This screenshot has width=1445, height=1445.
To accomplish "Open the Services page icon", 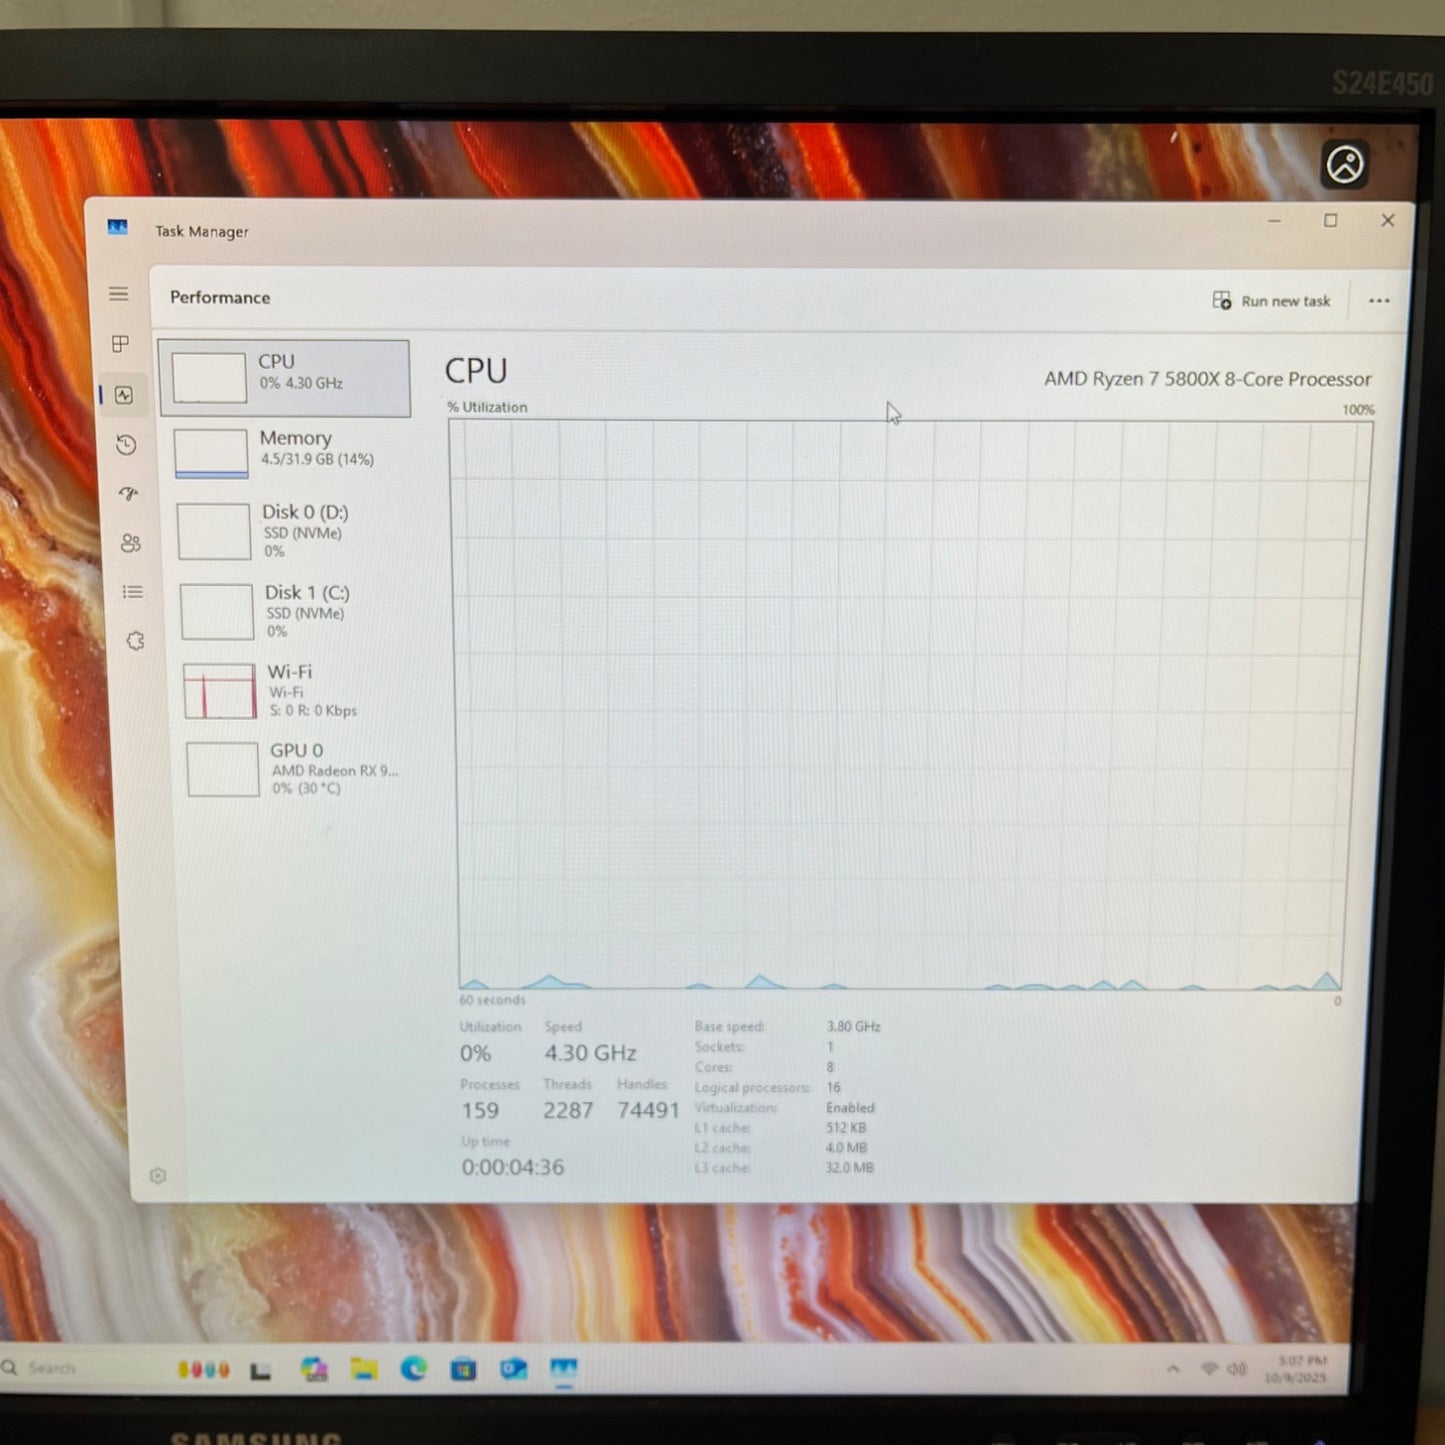I will pos(135,640).
